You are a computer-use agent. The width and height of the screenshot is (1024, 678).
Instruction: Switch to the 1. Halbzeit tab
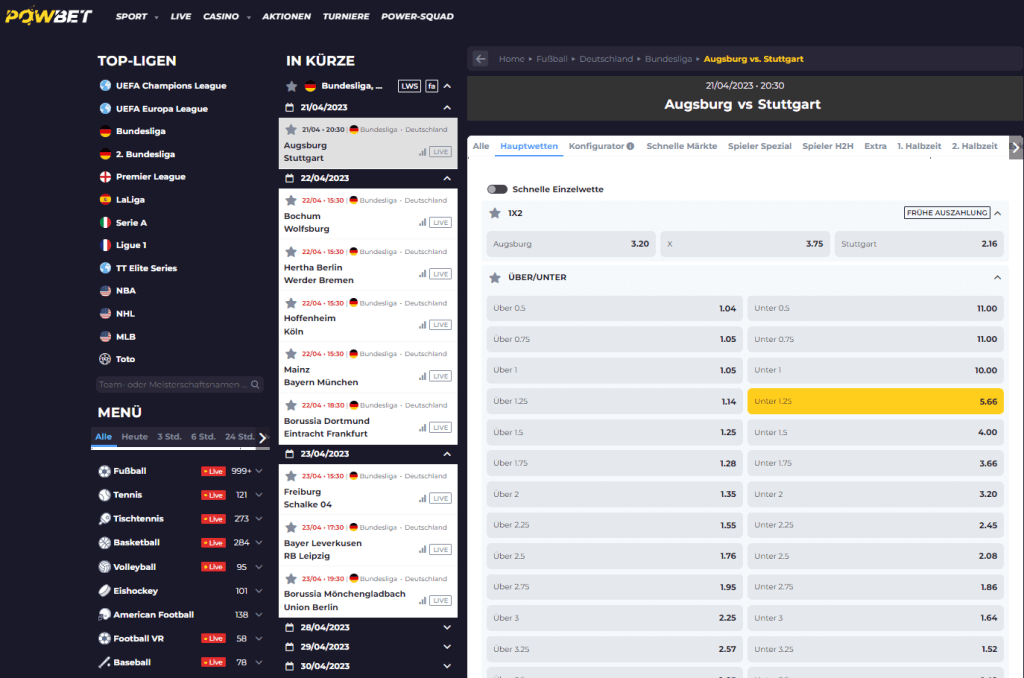click(x=919, y=146)
